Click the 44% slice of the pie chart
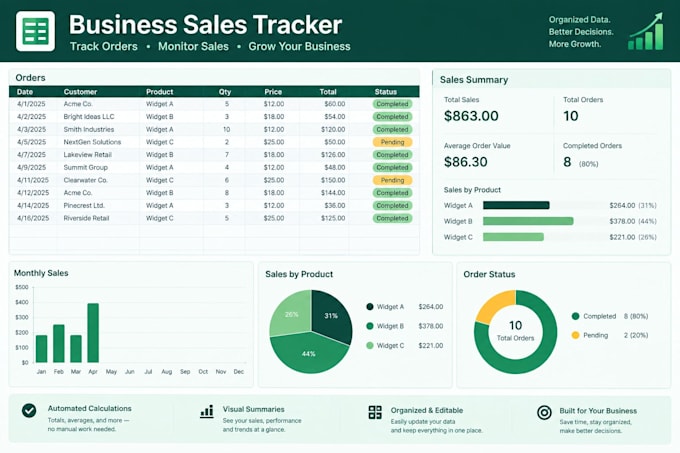Screen dimensions: 680x453 [309, 352]
